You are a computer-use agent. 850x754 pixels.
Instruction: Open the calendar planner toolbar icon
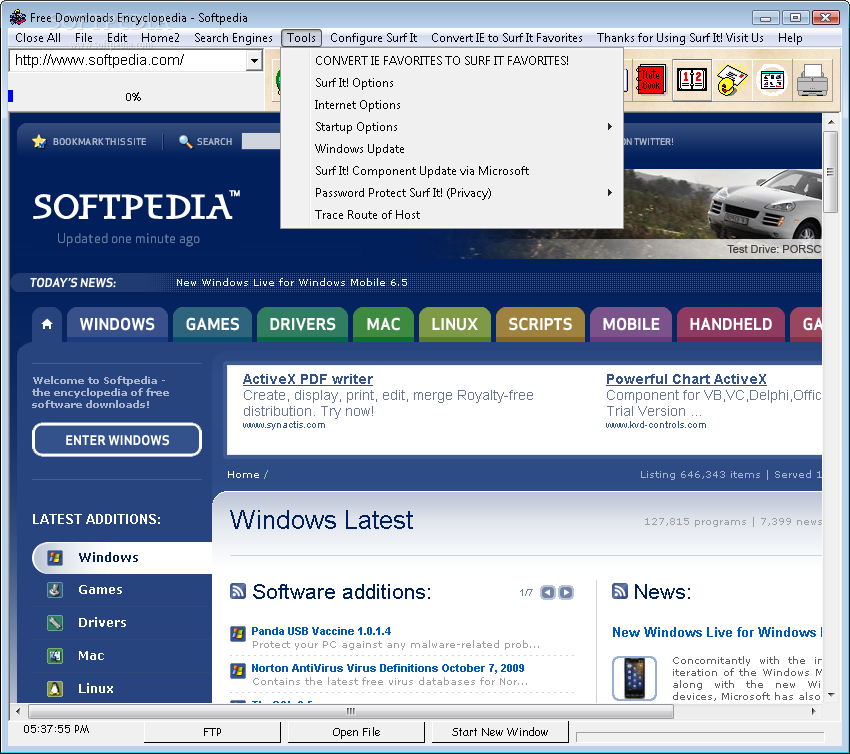(692, 80)
